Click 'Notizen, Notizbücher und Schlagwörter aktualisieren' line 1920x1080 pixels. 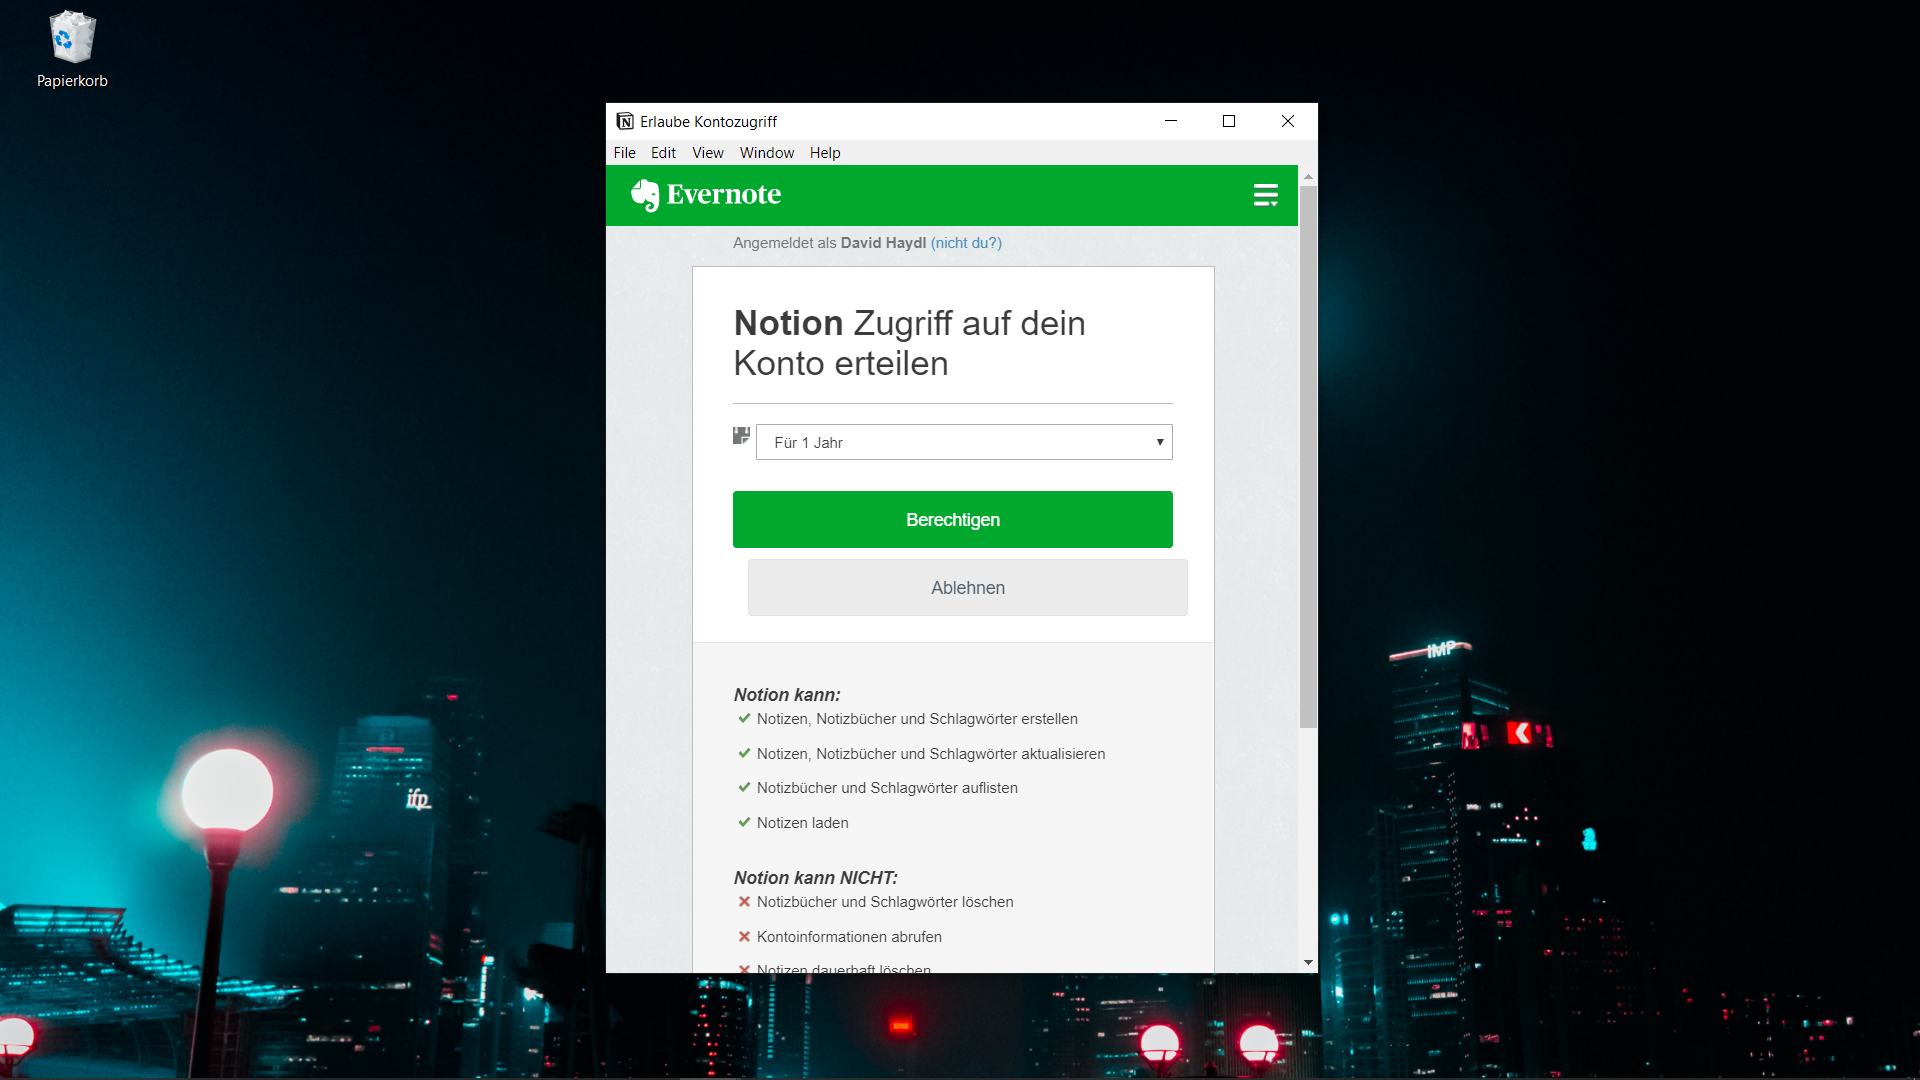point(931,754)
